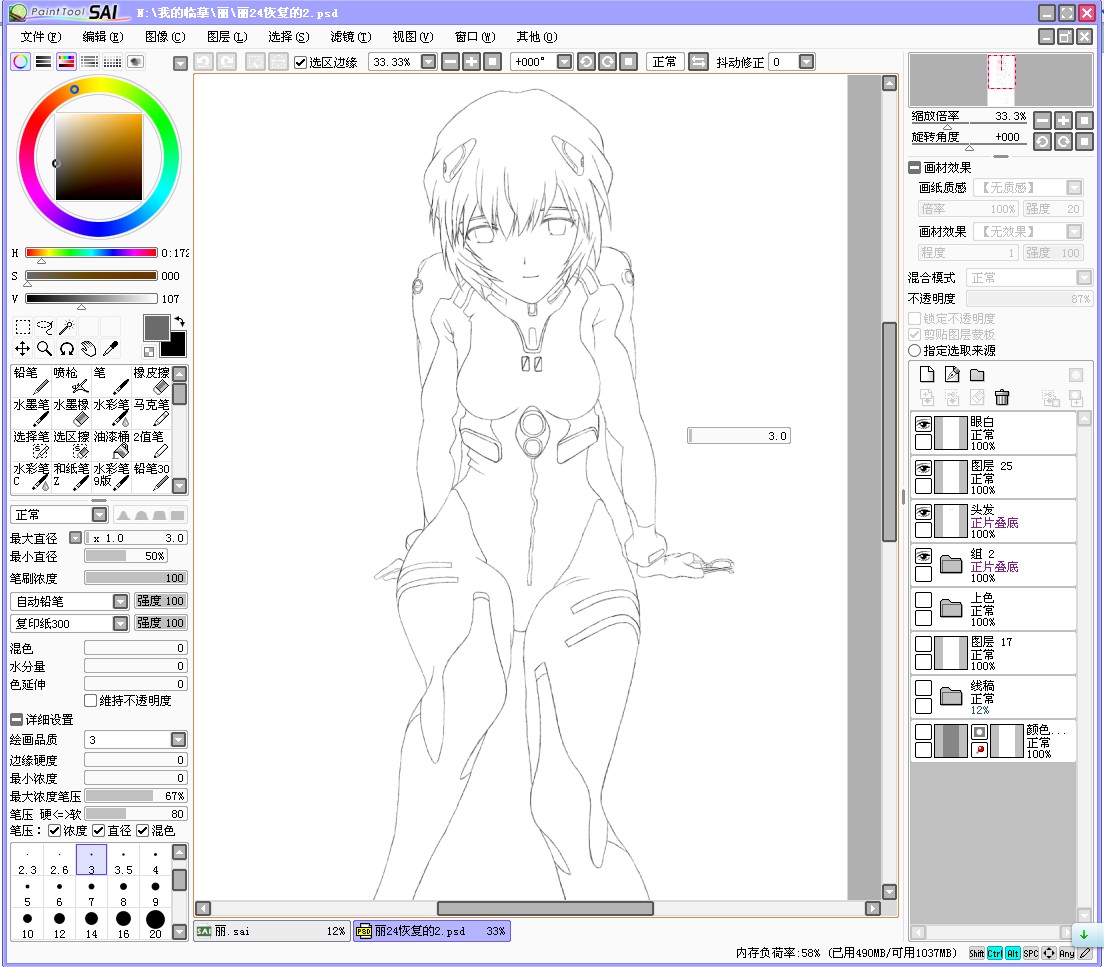The image size is (1104, 967).
Task: Open the brush blend mode 正常 dropdown
Action: (x=99, y=515)
